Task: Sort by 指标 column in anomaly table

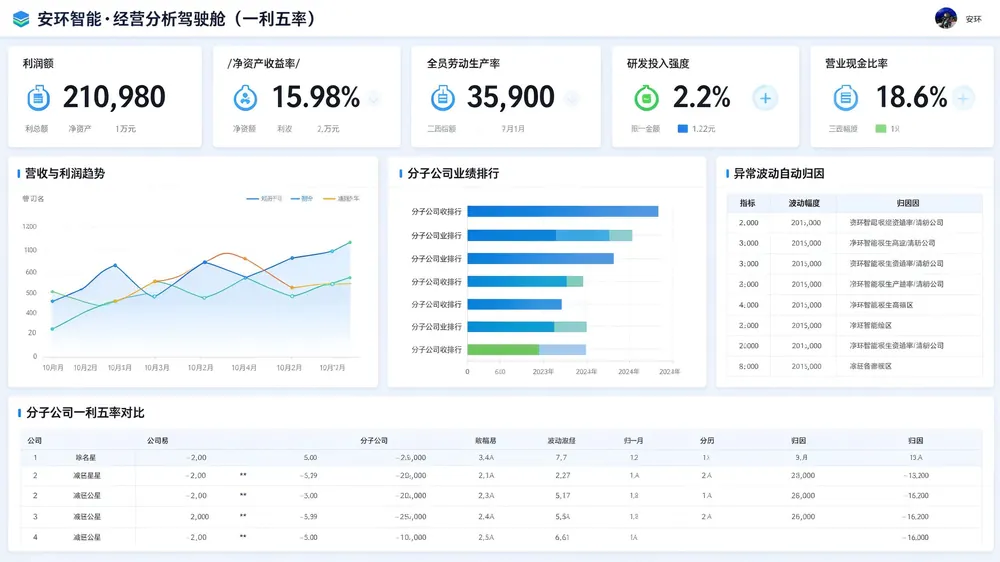Action: pos(747,203)
